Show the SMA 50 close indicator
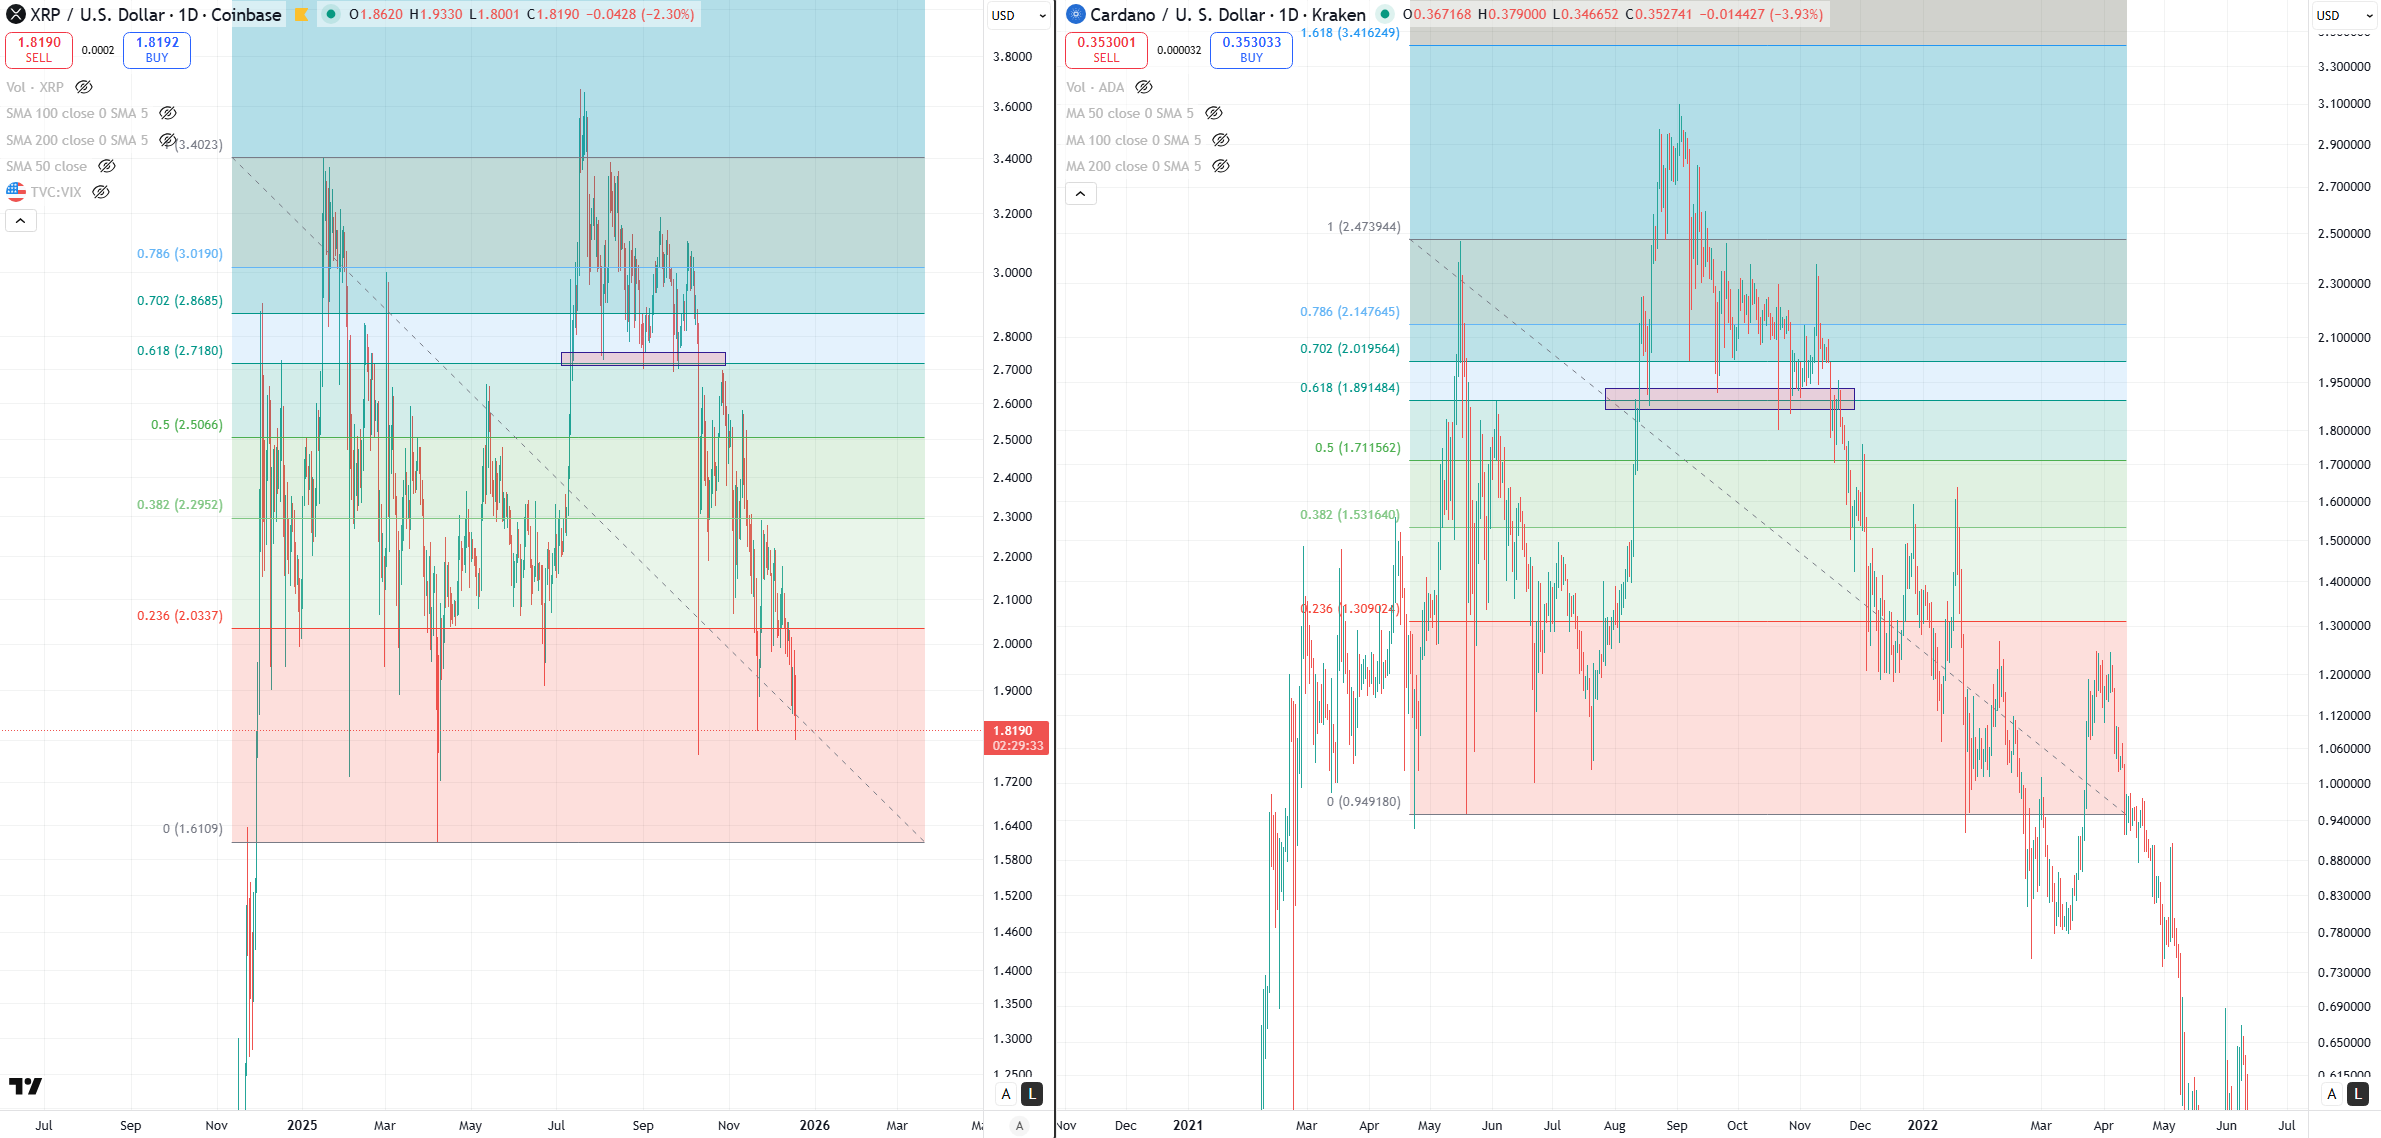 tap(107, 166)
